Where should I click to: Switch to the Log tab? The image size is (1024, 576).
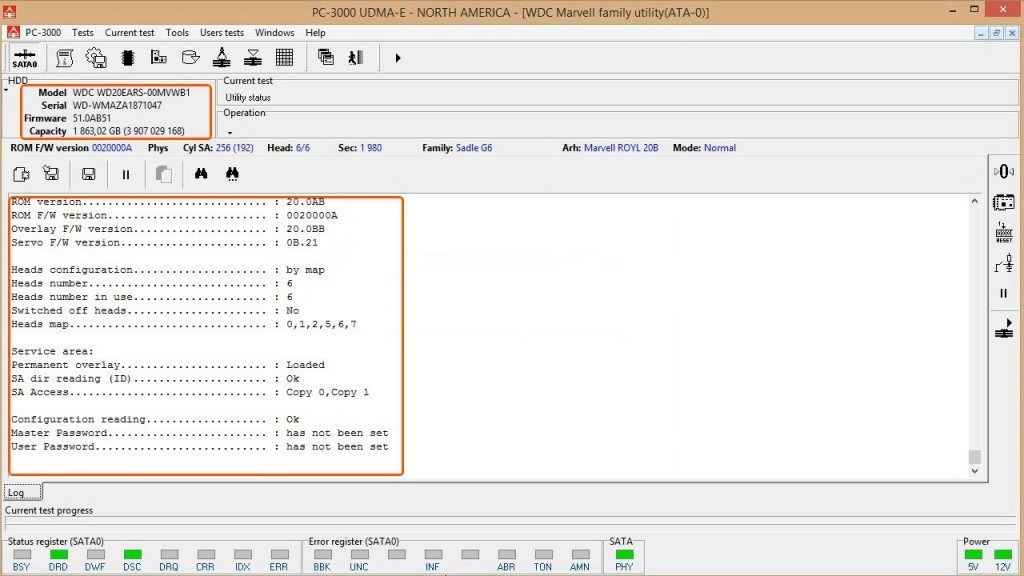(x=16, y=493)
